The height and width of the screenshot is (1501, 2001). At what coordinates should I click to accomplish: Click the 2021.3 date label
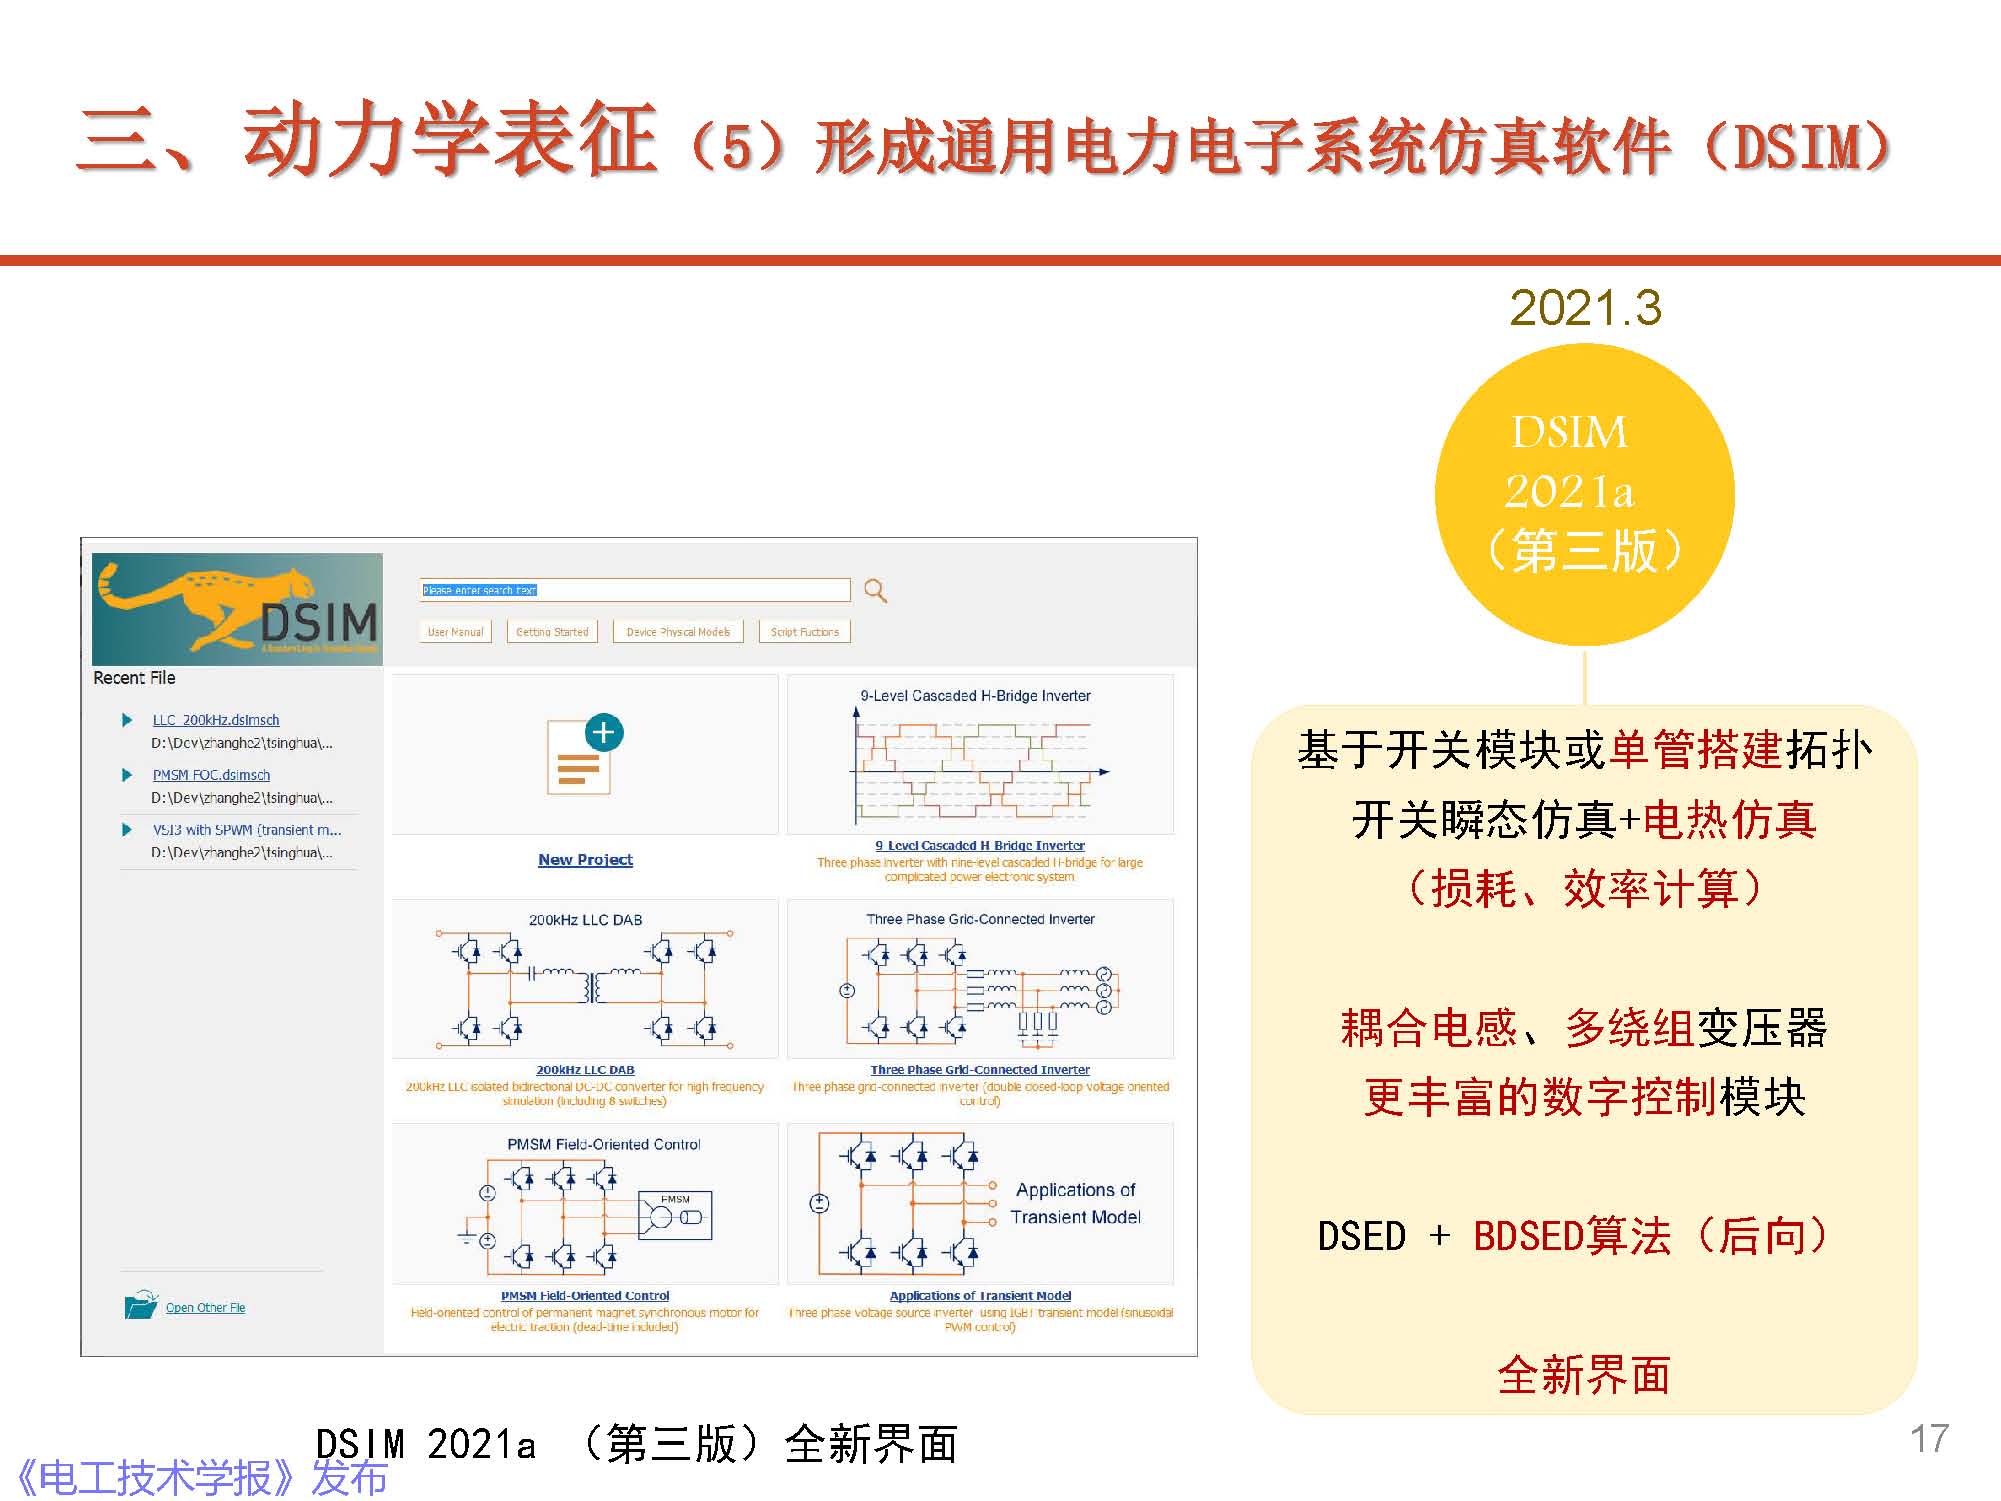[x=1586, y=308]
